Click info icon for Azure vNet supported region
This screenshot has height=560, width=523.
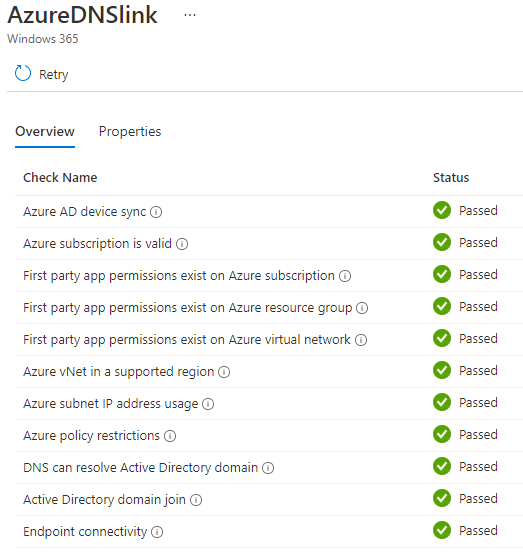click(224, 372)
